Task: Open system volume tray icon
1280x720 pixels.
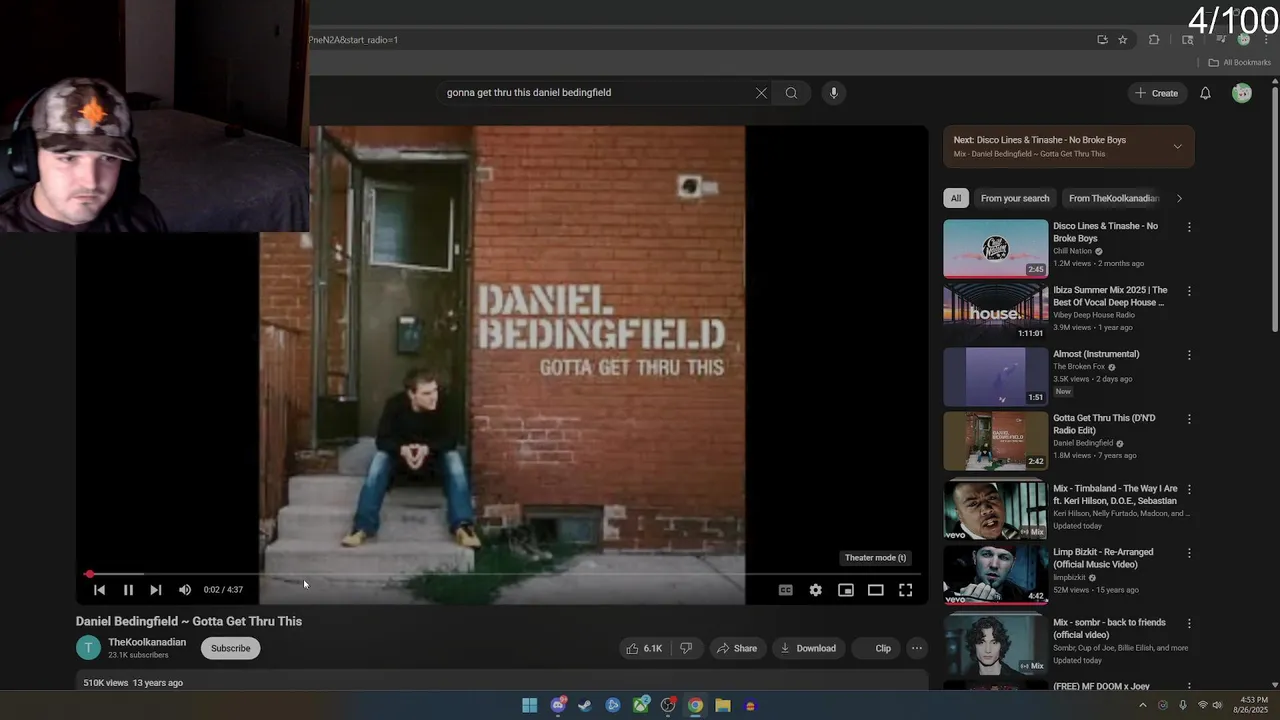Action: pyautogui.click(x=1217, y=705)
